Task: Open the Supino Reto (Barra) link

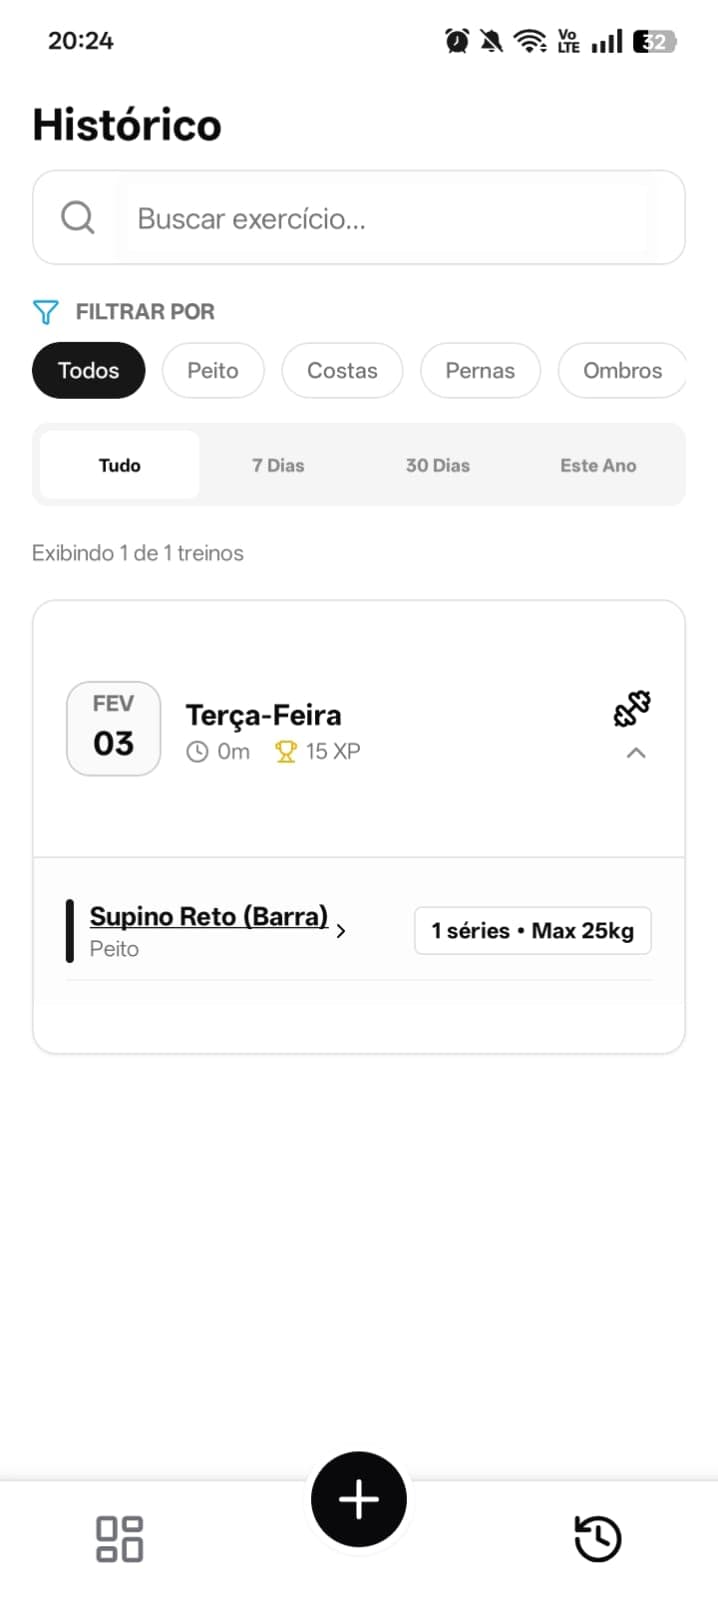Action: pyautogui.click(x=209, y=916)
